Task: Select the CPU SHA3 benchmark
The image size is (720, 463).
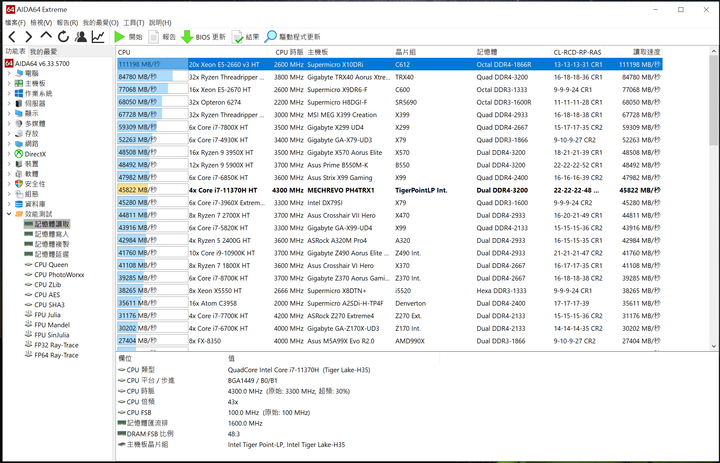Action: tap(45, 305)
